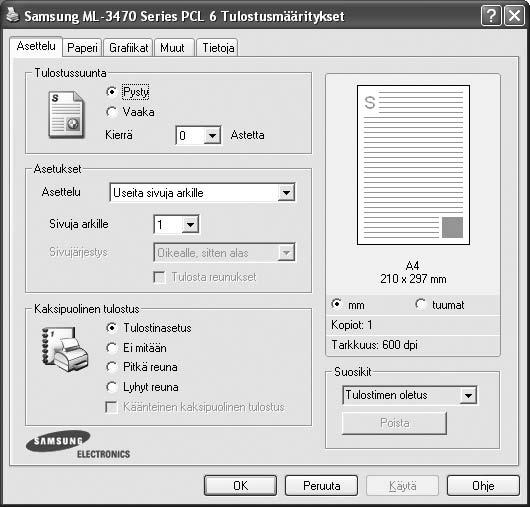
Task: Switch units to tuumat
Action: click(x=420, y=304)
